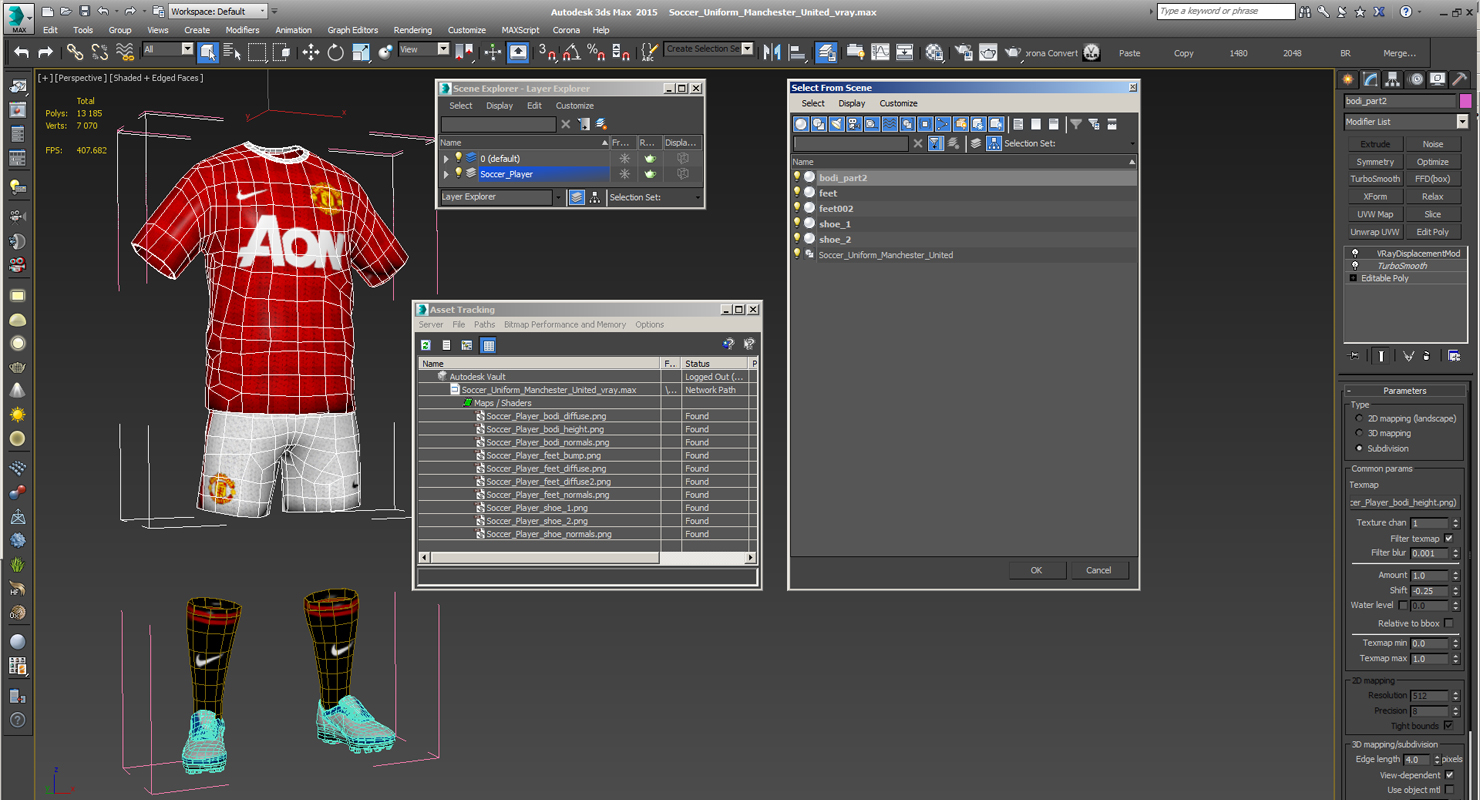Toggle TurboSmooth lightbulb in modifier stack

click(x=1355, y=266)
